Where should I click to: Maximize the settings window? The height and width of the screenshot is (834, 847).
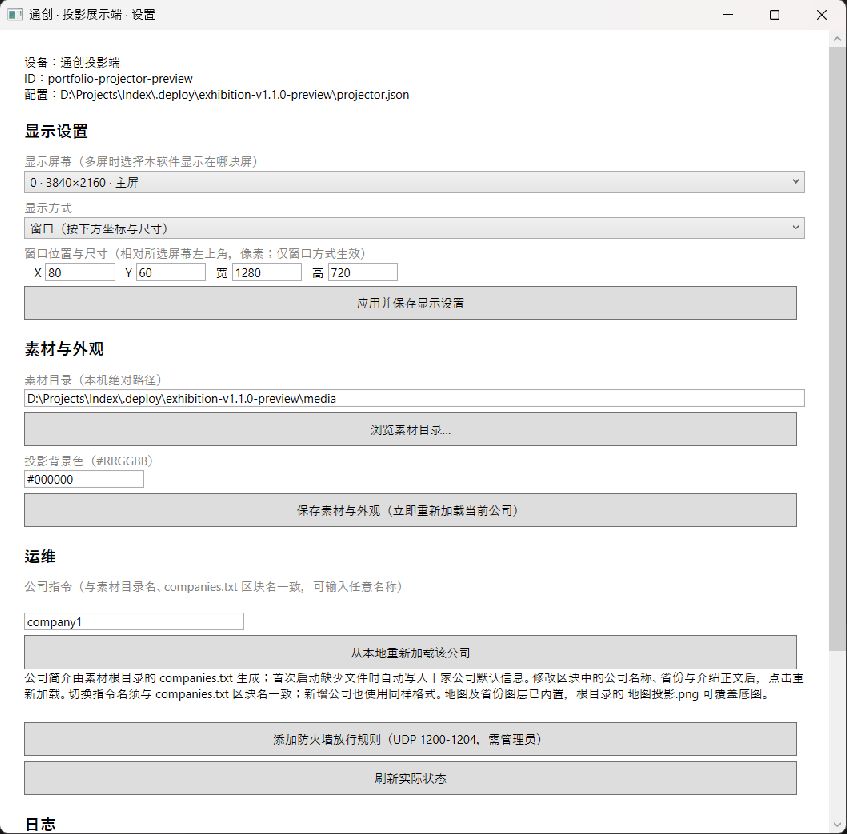coord(774,15)
